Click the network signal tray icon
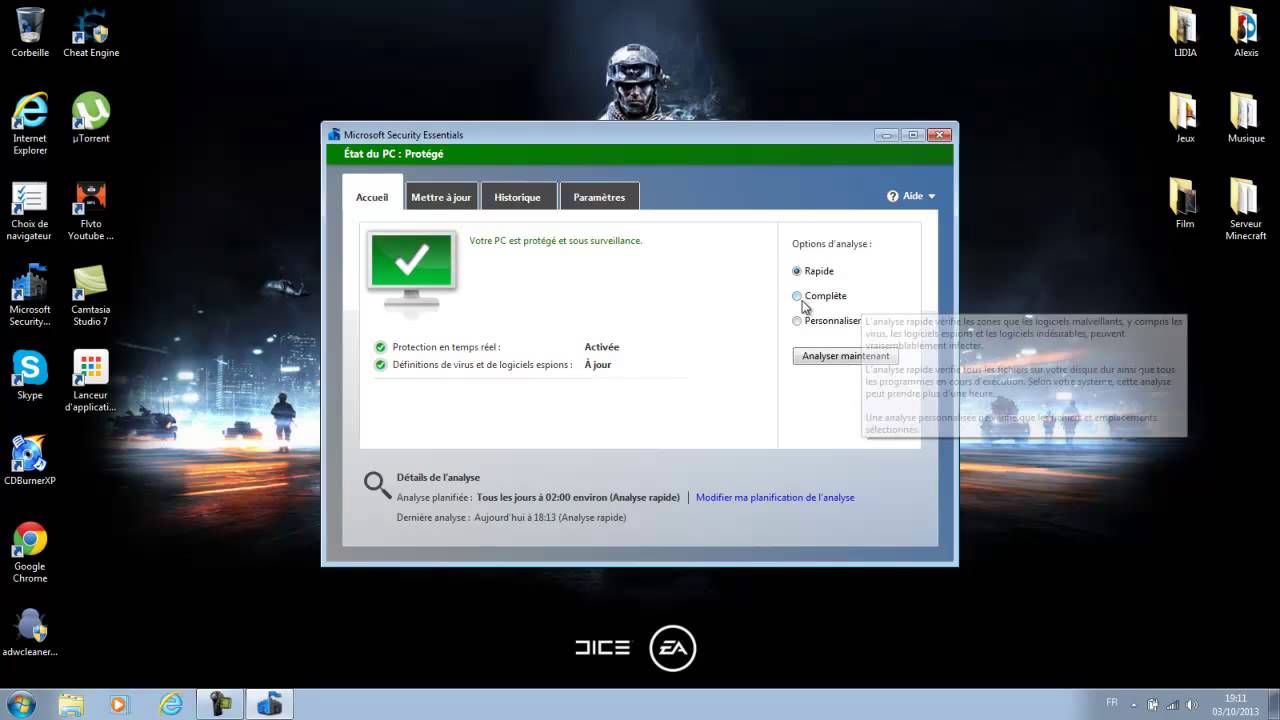Screen dimensions: 1280x720 (1172, 704)
